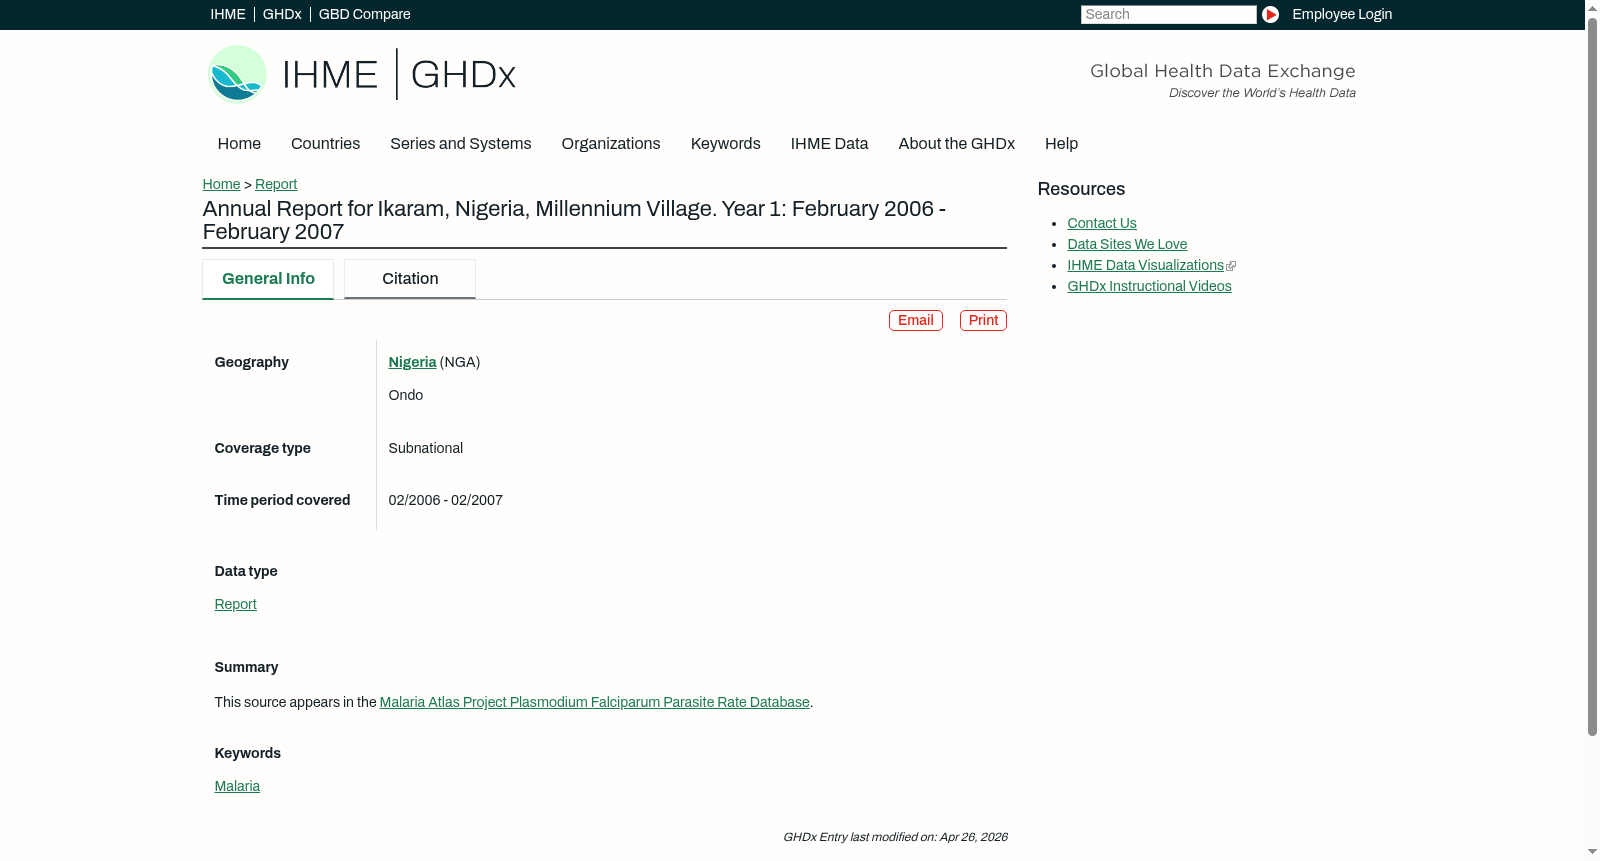Click the Annual Report page title
This screenshot has width=1600, height=861.
(x=574, y=220)
